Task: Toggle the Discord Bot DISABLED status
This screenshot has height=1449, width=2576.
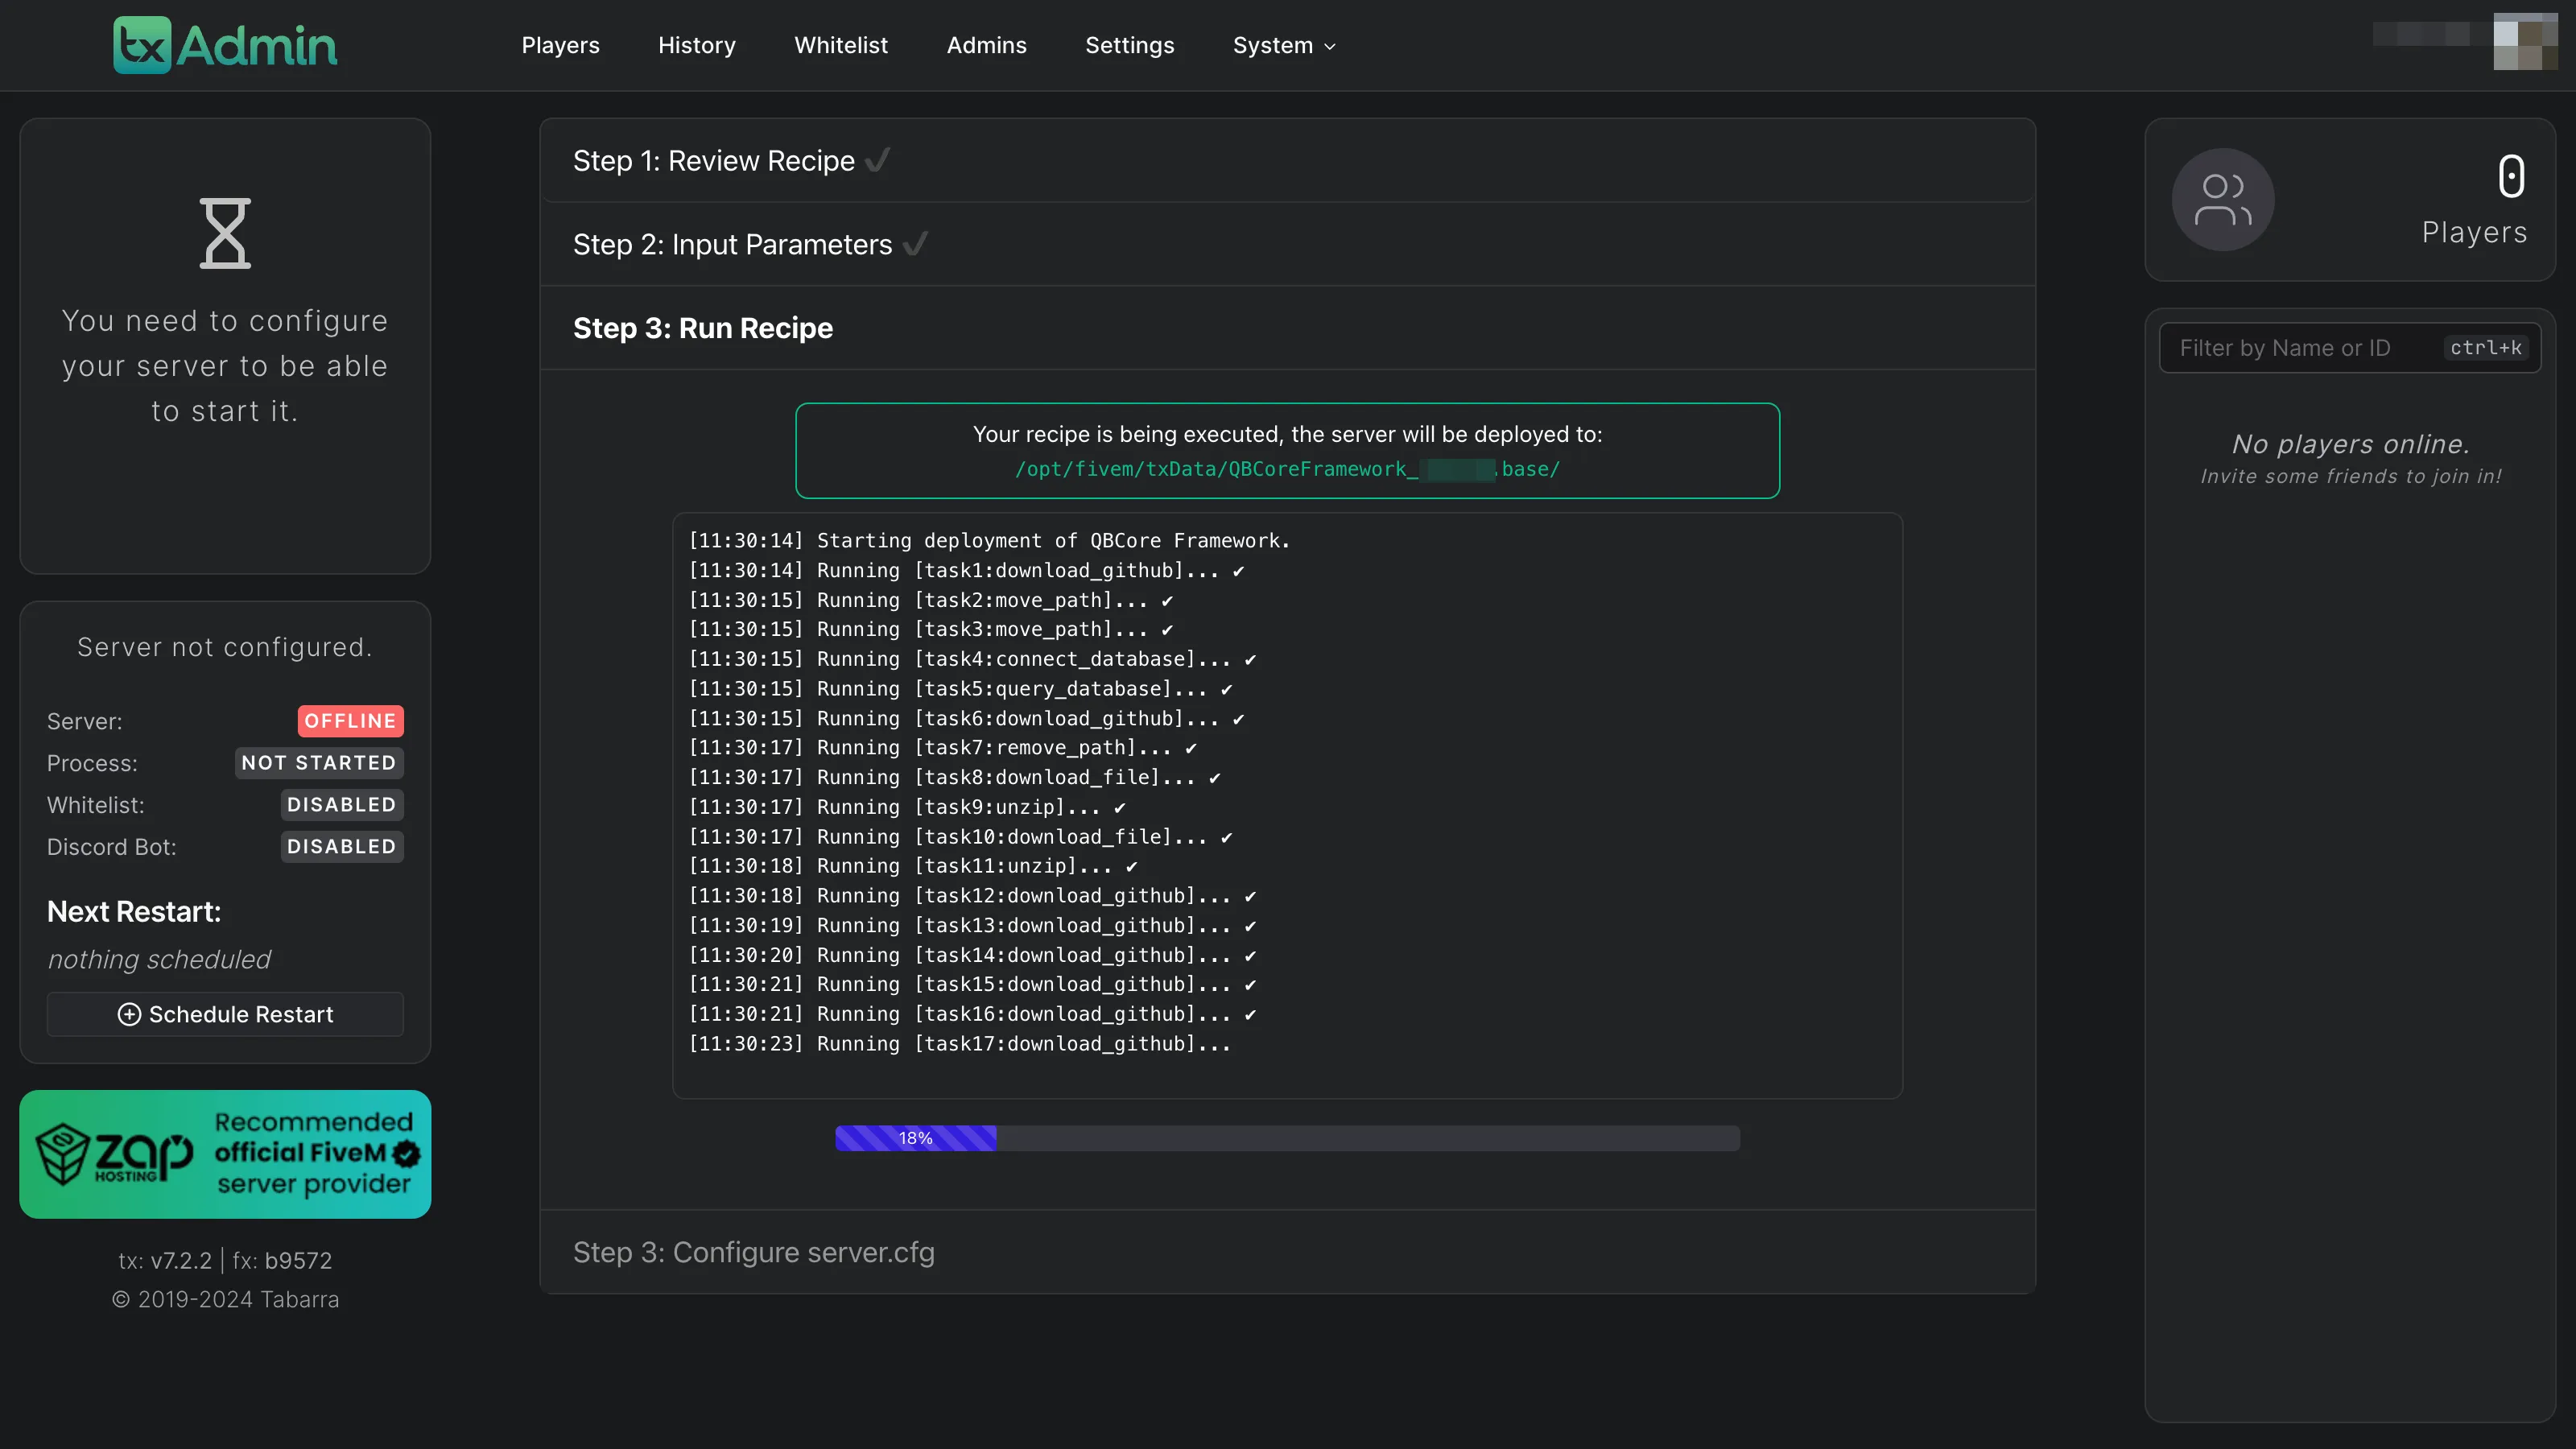Action: pyautogui.click(x=341, y=846)
